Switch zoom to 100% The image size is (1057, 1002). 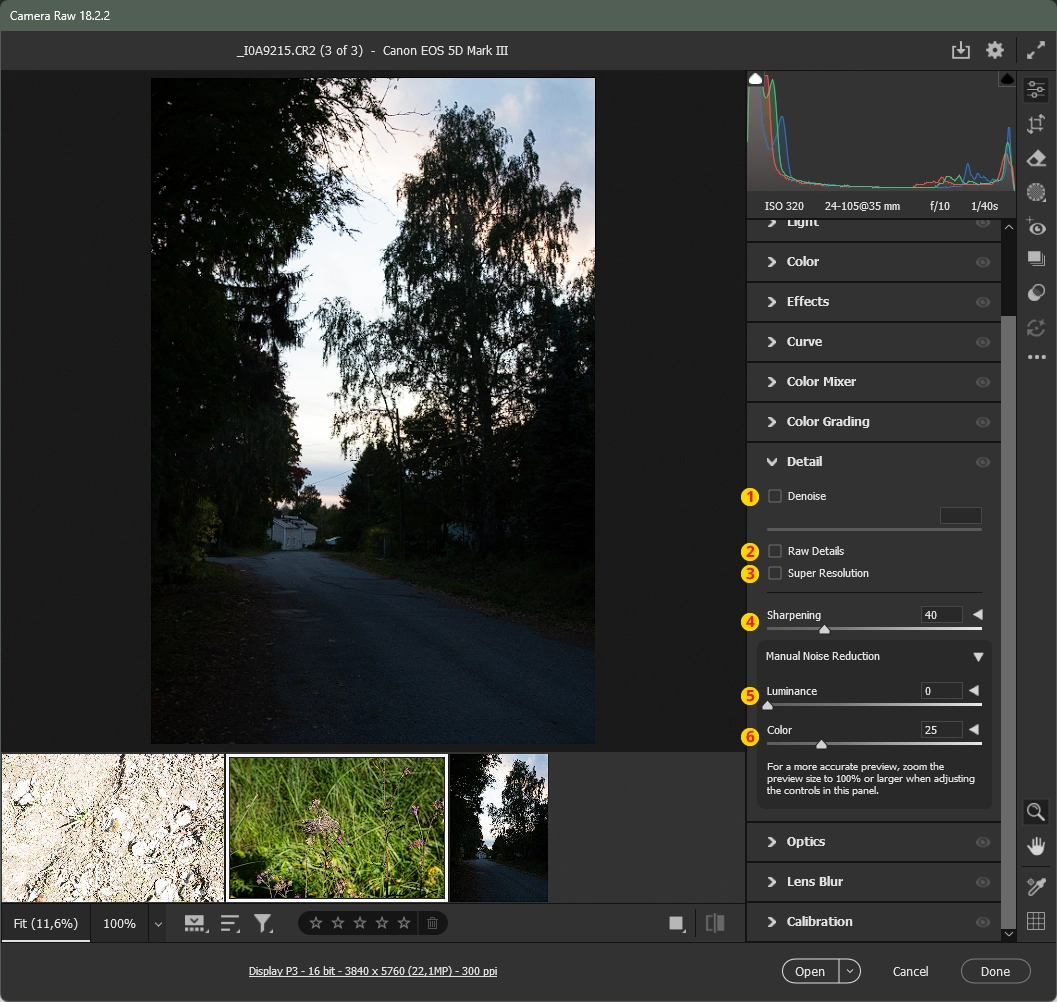[119, 924]
